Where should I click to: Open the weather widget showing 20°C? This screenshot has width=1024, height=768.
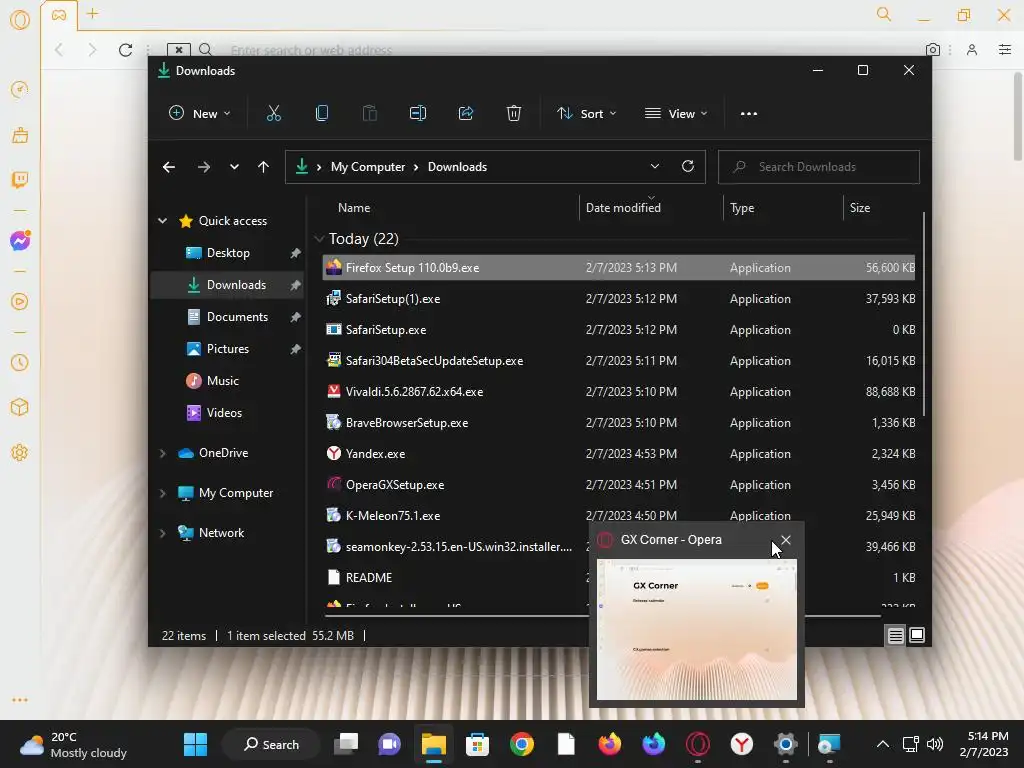tap(73, 744)
